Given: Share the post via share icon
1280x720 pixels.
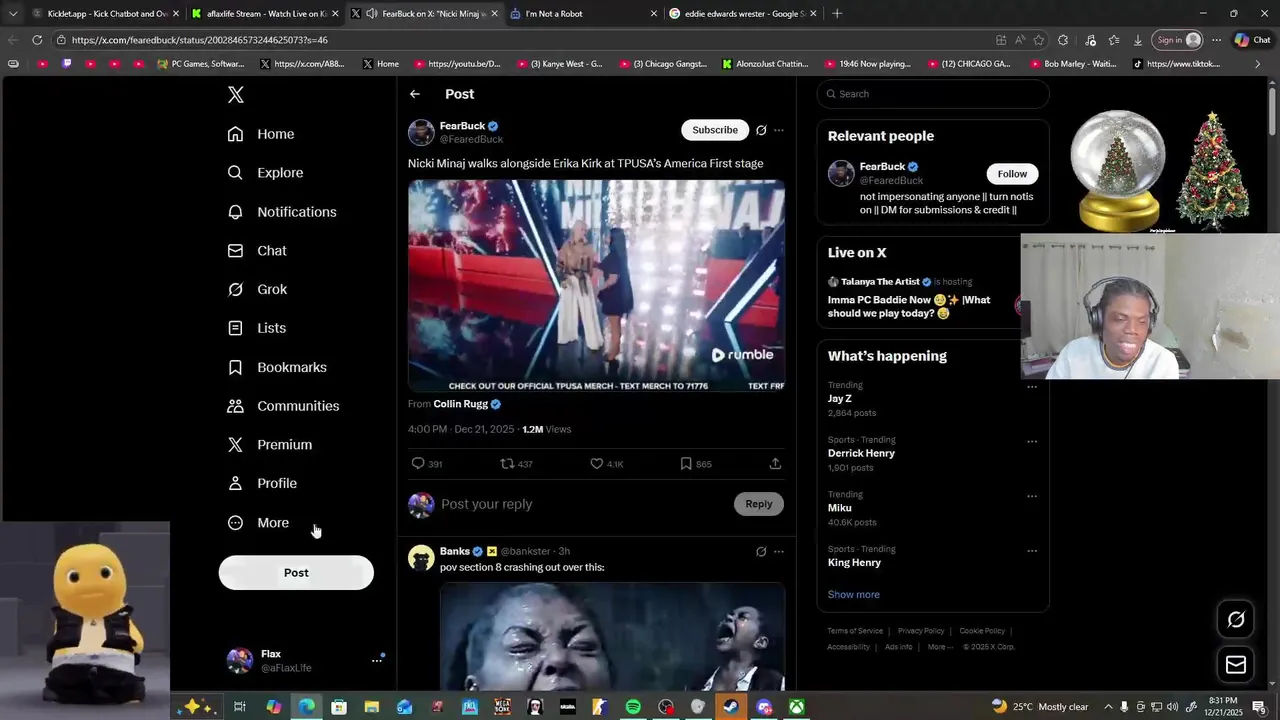Looking at the screenshot, I should tap(775, 464).
